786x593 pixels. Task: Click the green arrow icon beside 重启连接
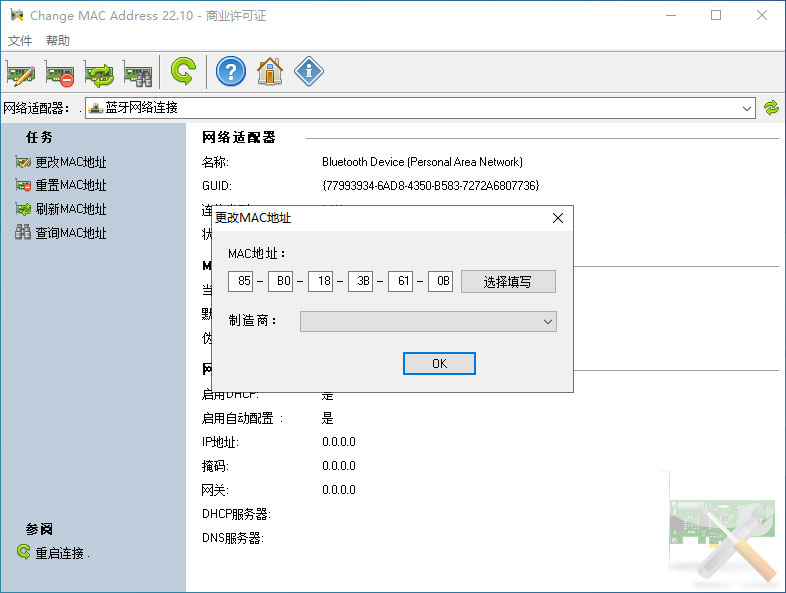[24, 552]
